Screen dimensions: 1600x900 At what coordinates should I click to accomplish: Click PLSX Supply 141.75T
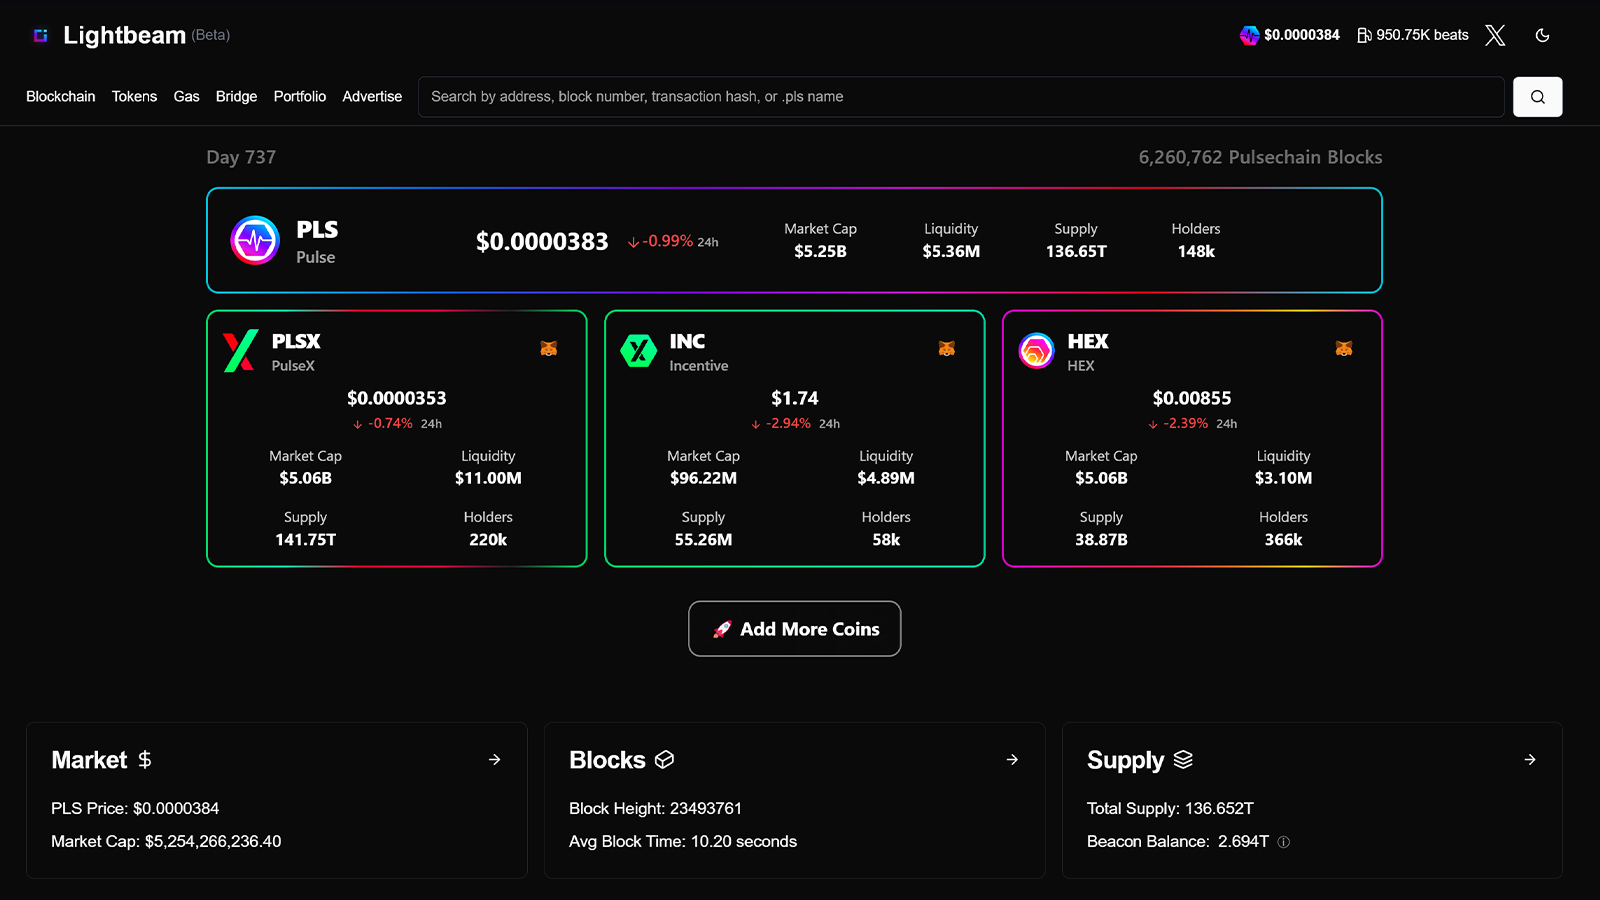(x=306, y=540)
